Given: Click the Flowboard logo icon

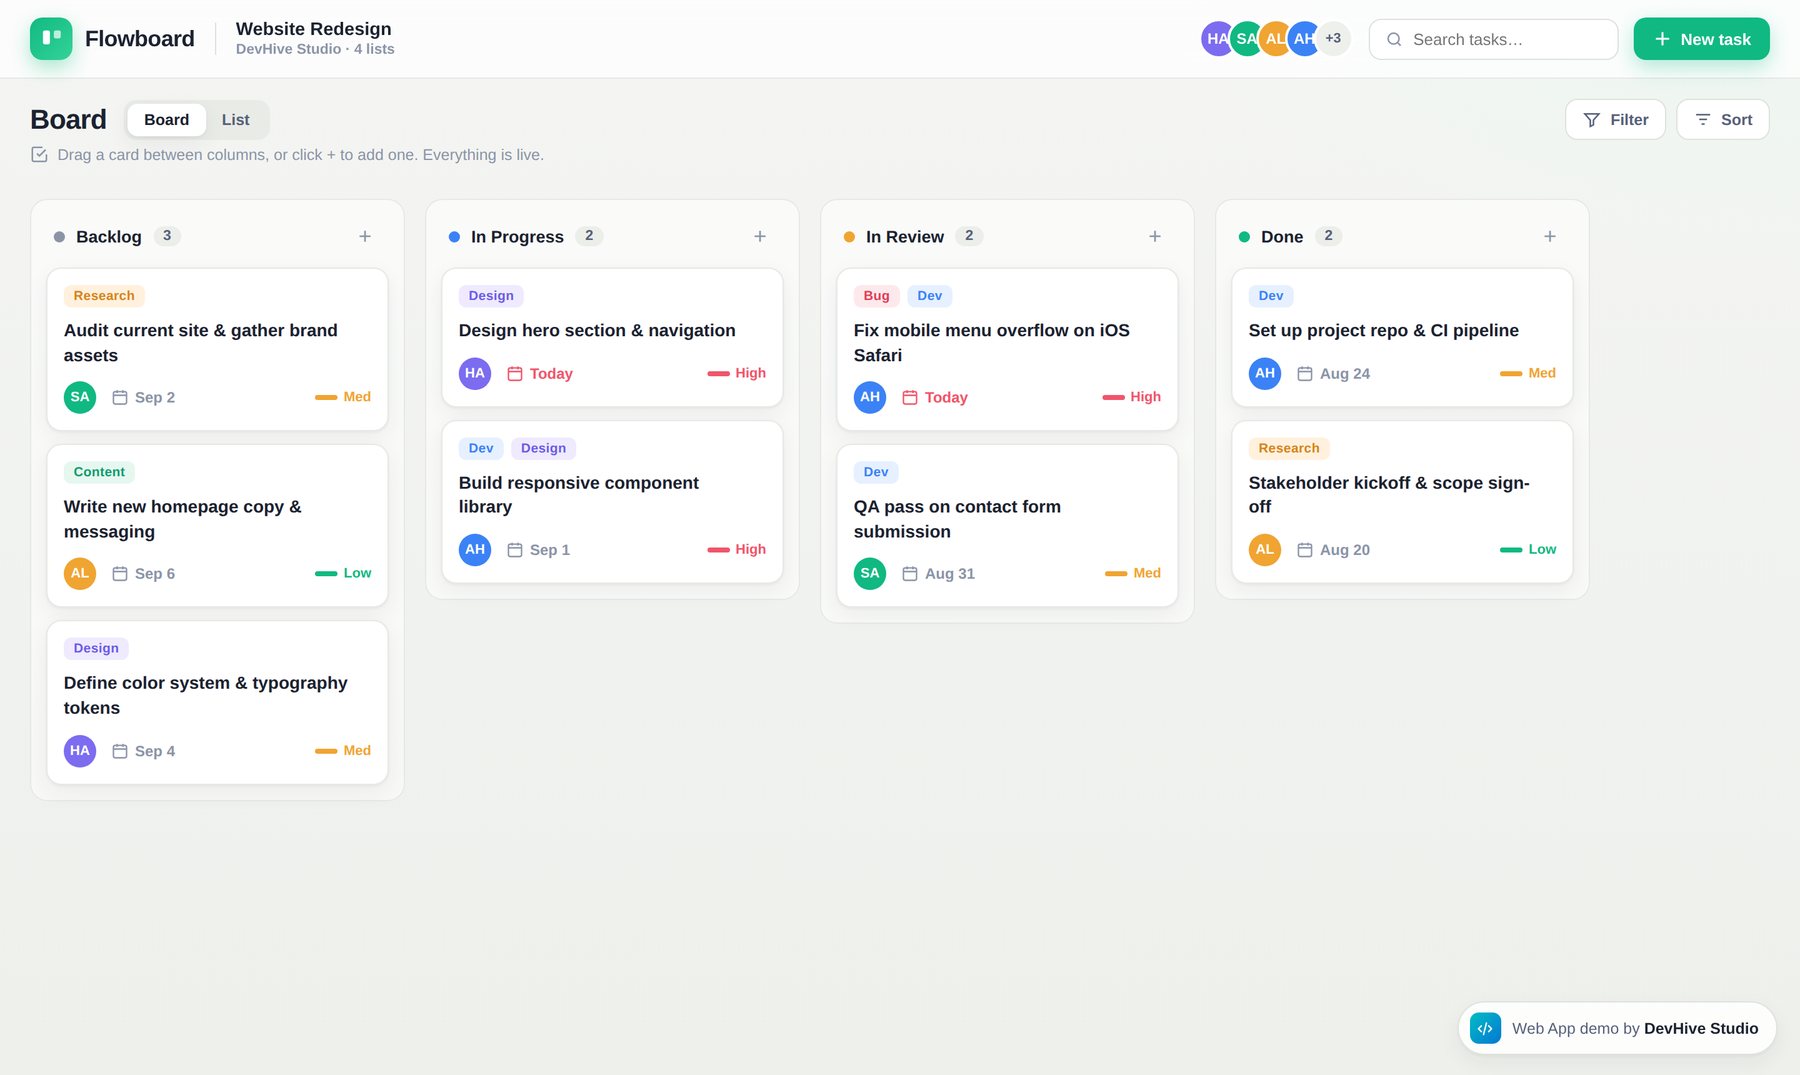Looking at the screenshot, I should tap(51, 39).
